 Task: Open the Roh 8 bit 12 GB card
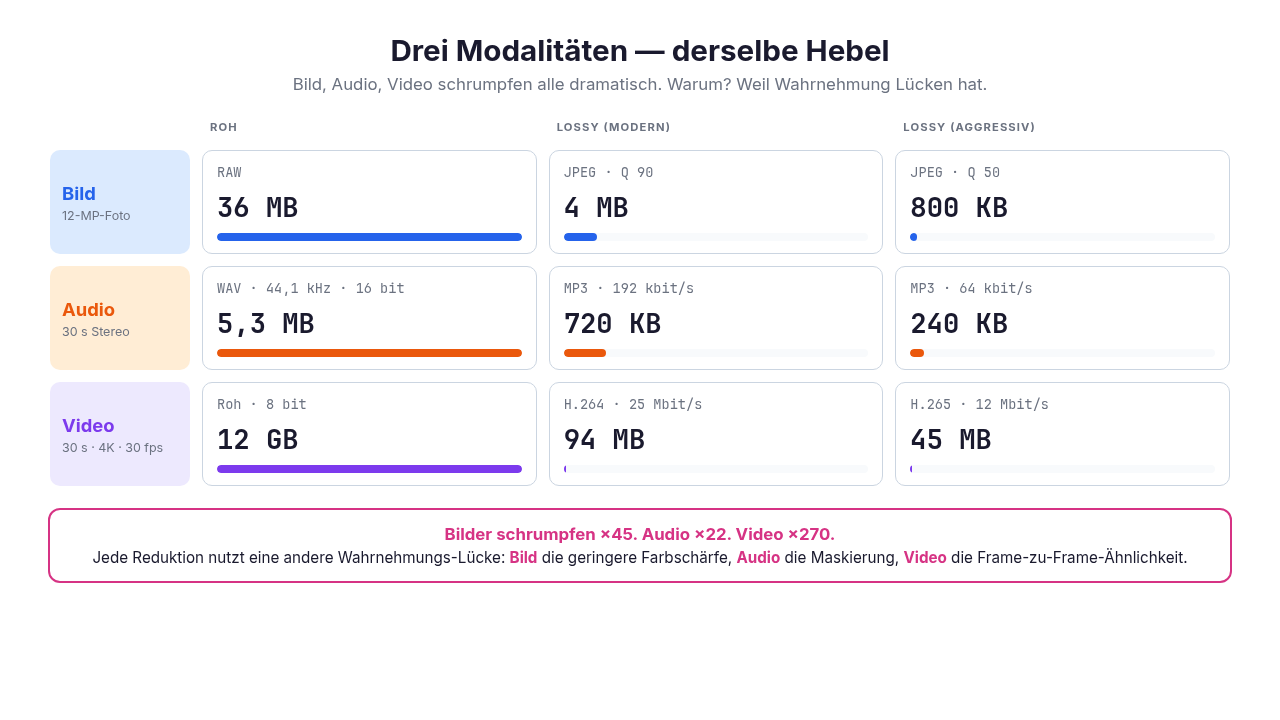click(x=369, y=434)
